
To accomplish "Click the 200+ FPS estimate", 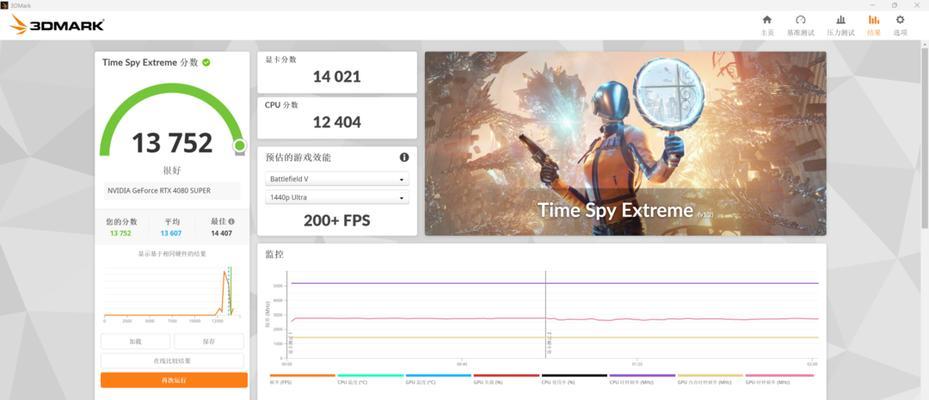I will [x=337, y=221].
